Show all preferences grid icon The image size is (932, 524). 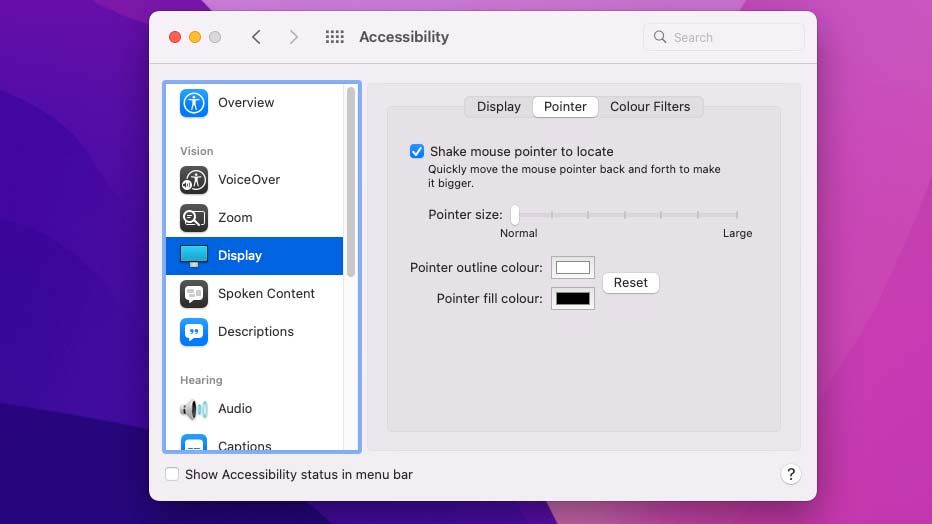pyautogui.click(x=335, y=37)
